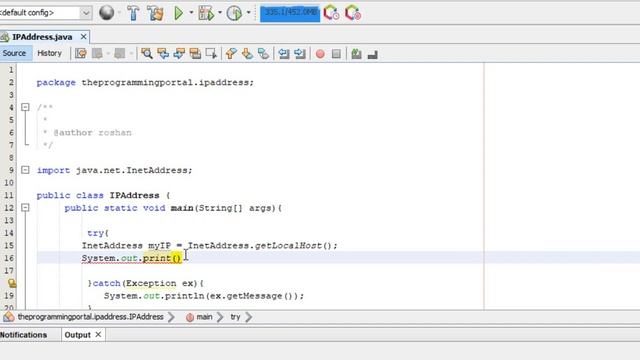Jump to Next Bookmark icon
Screen dimensions: 640x360
(247, 53)
